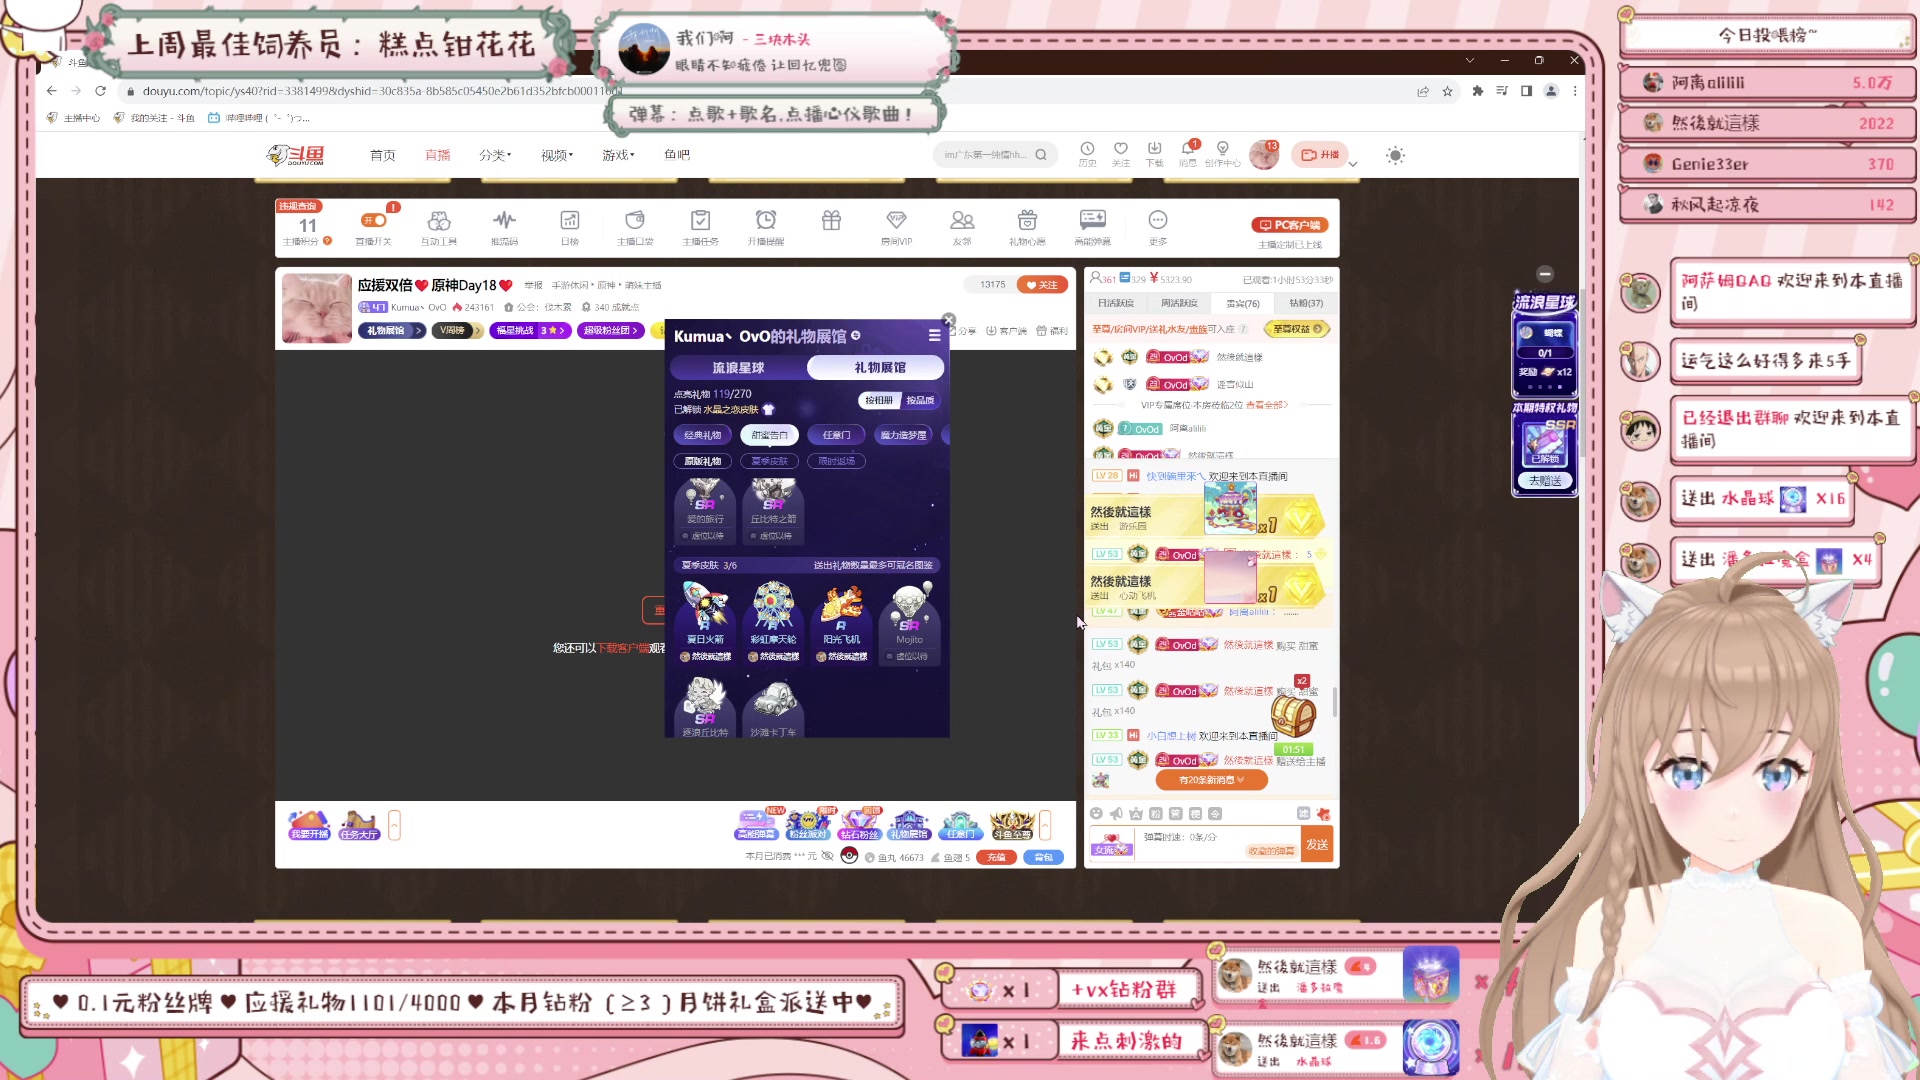
Task: Open 主播任务 streamer tasks icon
Action: click(x=700, y=220)
